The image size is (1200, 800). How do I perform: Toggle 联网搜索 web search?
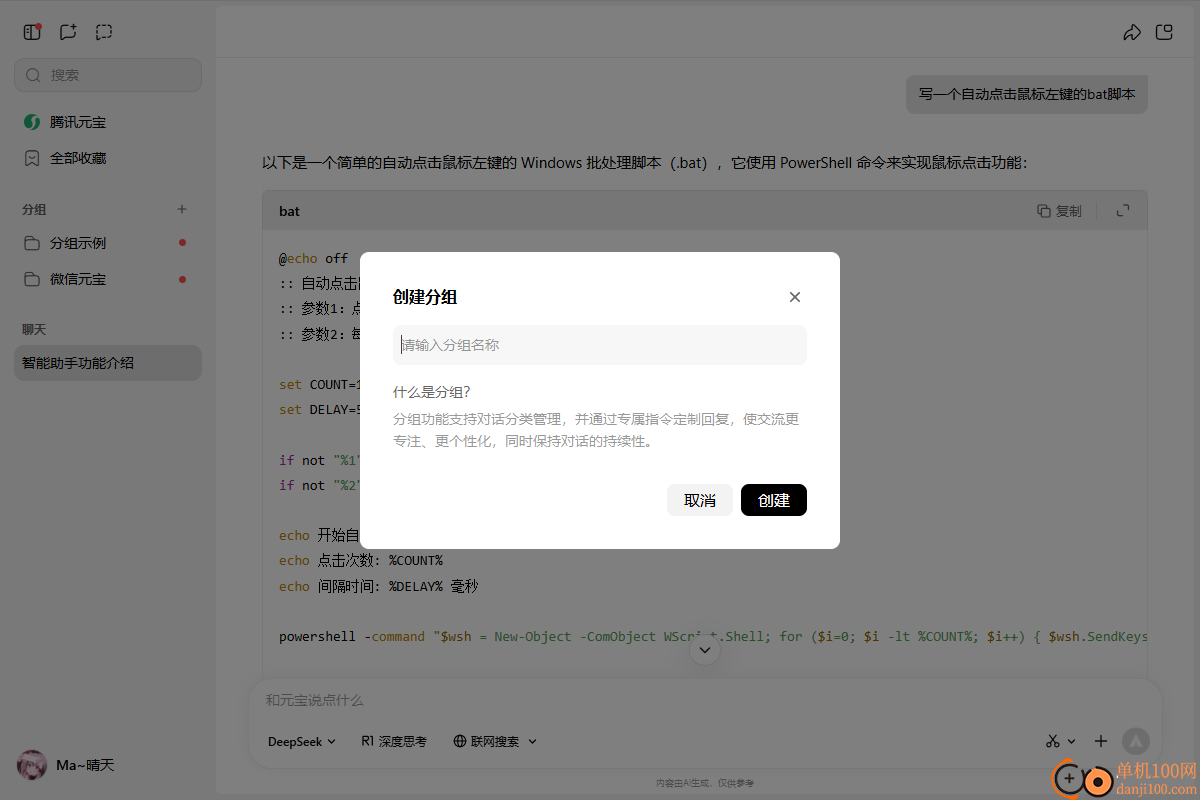(487, 742)
